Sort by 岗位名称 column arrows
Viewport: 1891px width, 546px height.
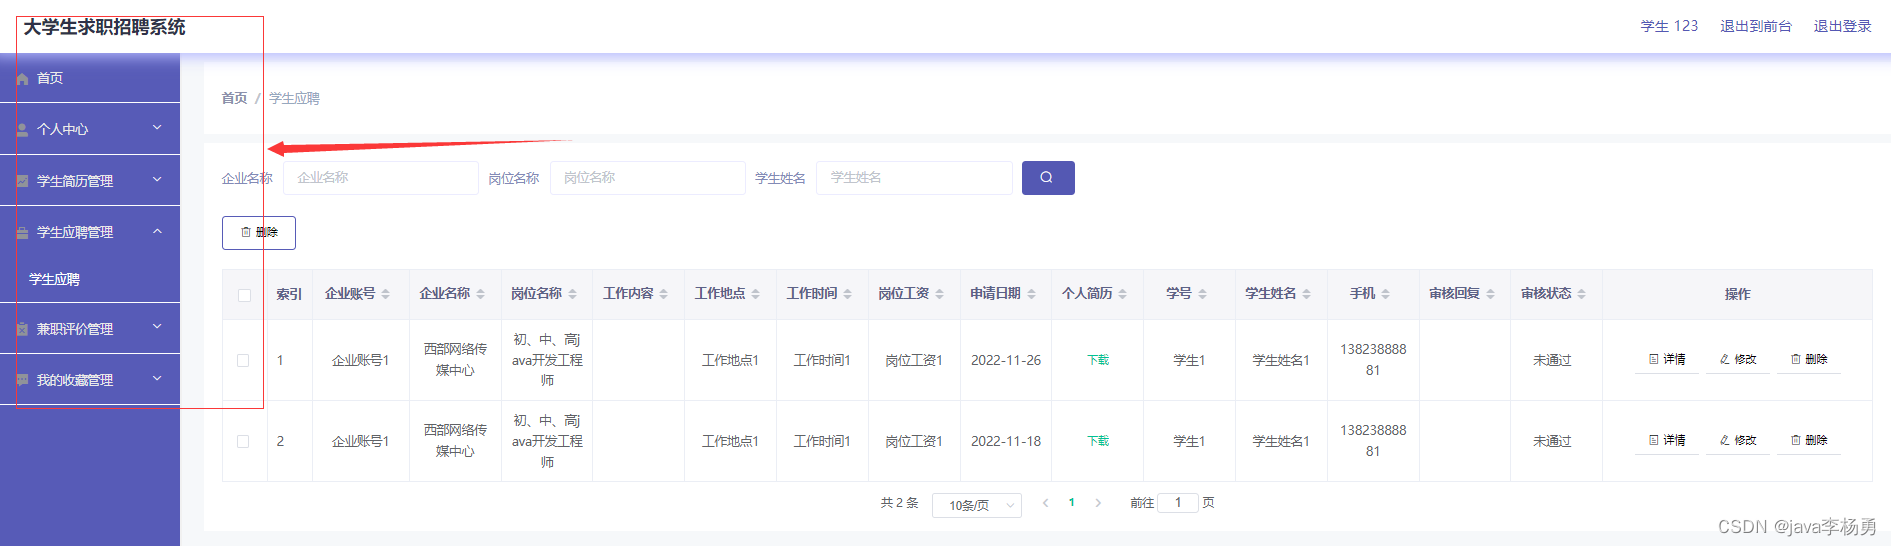click(572, 294)
